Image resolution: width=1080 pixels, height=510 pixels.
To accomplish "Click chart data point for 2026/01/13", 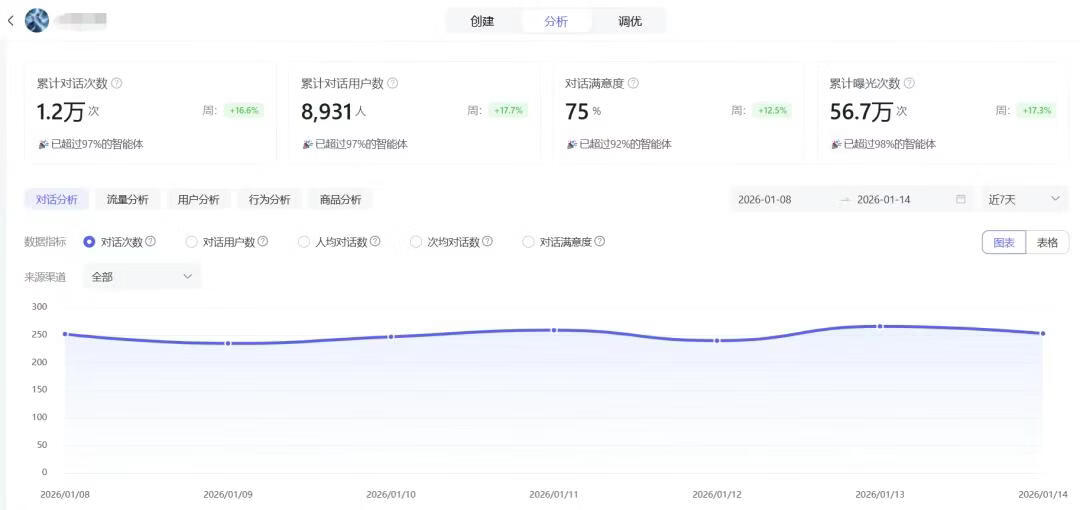I will (x=880, y=326).
